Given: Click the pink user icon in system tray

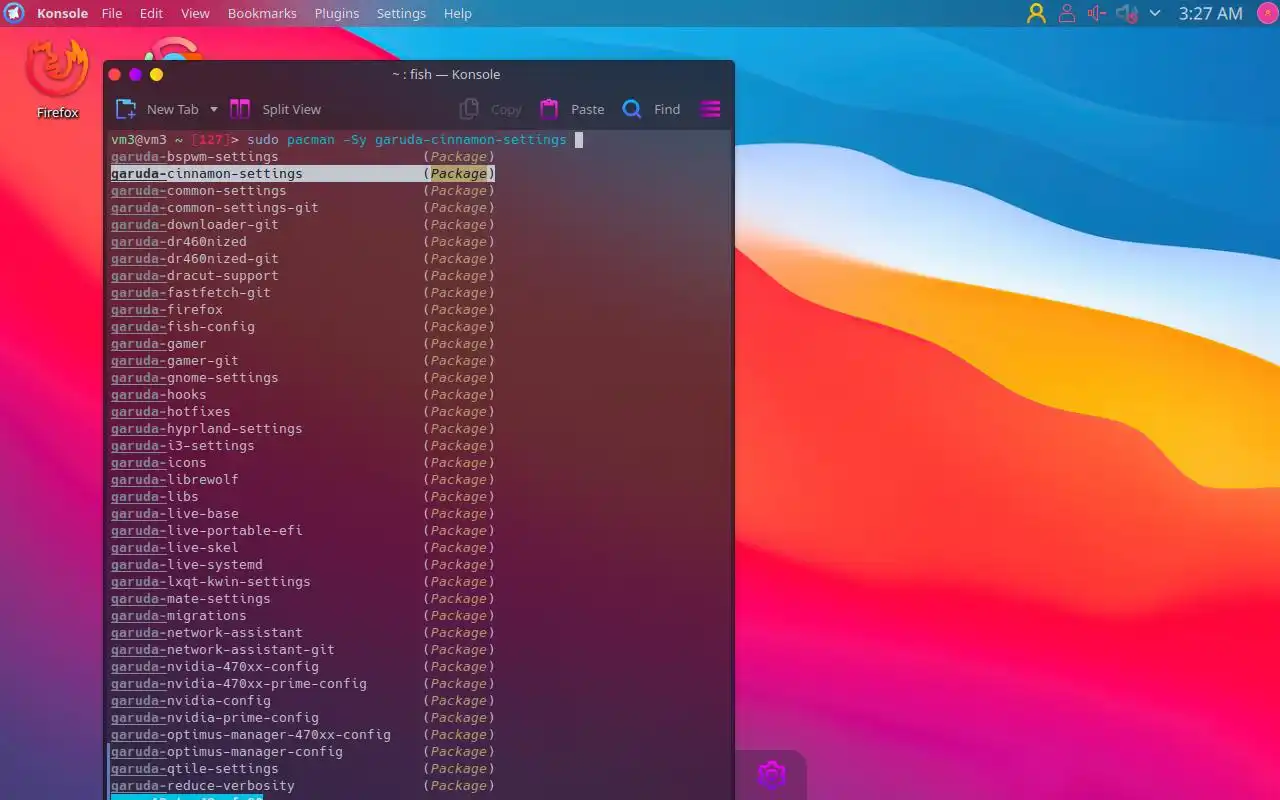Looking at the screenshot, I should 1067,13.
